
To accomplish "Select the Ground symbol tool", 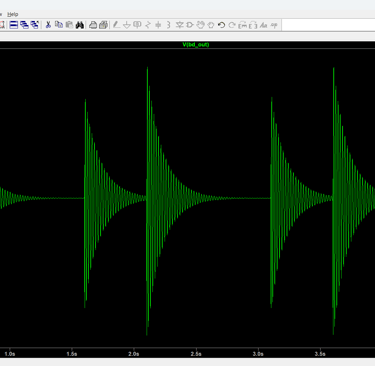I will point(127,25).
